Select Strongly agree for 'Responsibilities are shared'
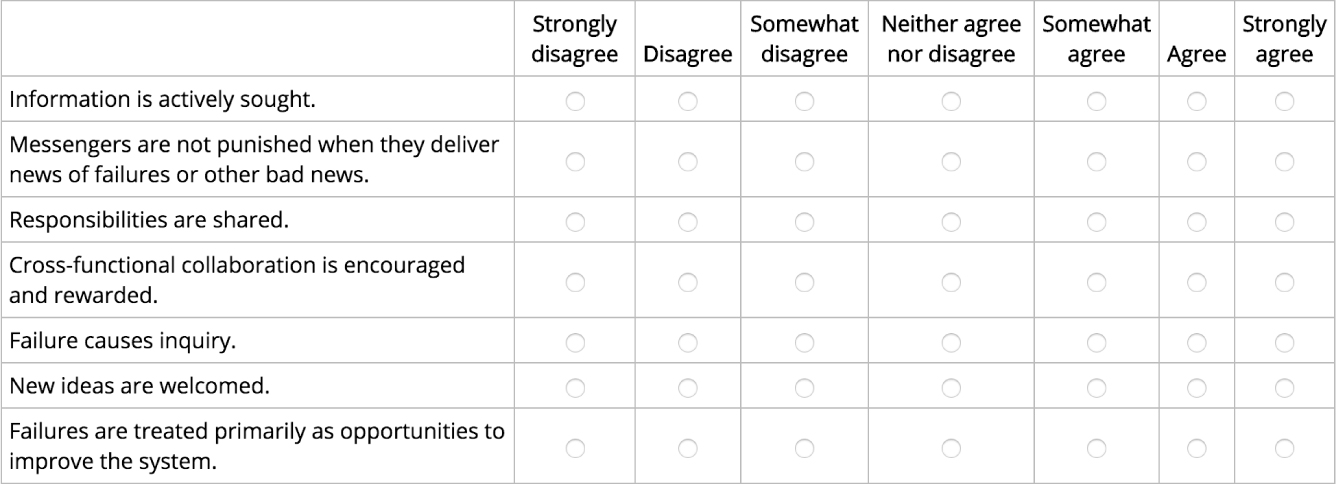The height and width of the screenshot is (484, 1336). (1284, 221)
